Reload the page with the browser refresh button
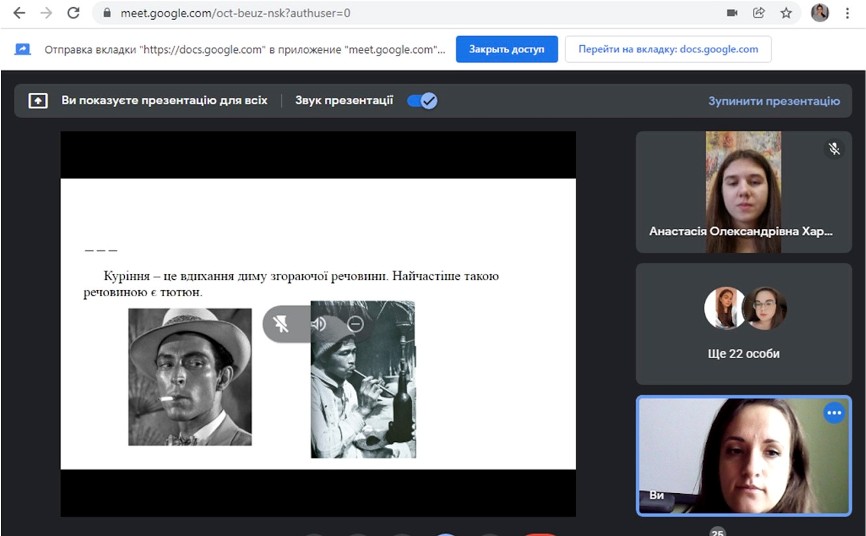Image resolution: width=866 pixels, height=536 pixels. (72, 13)
